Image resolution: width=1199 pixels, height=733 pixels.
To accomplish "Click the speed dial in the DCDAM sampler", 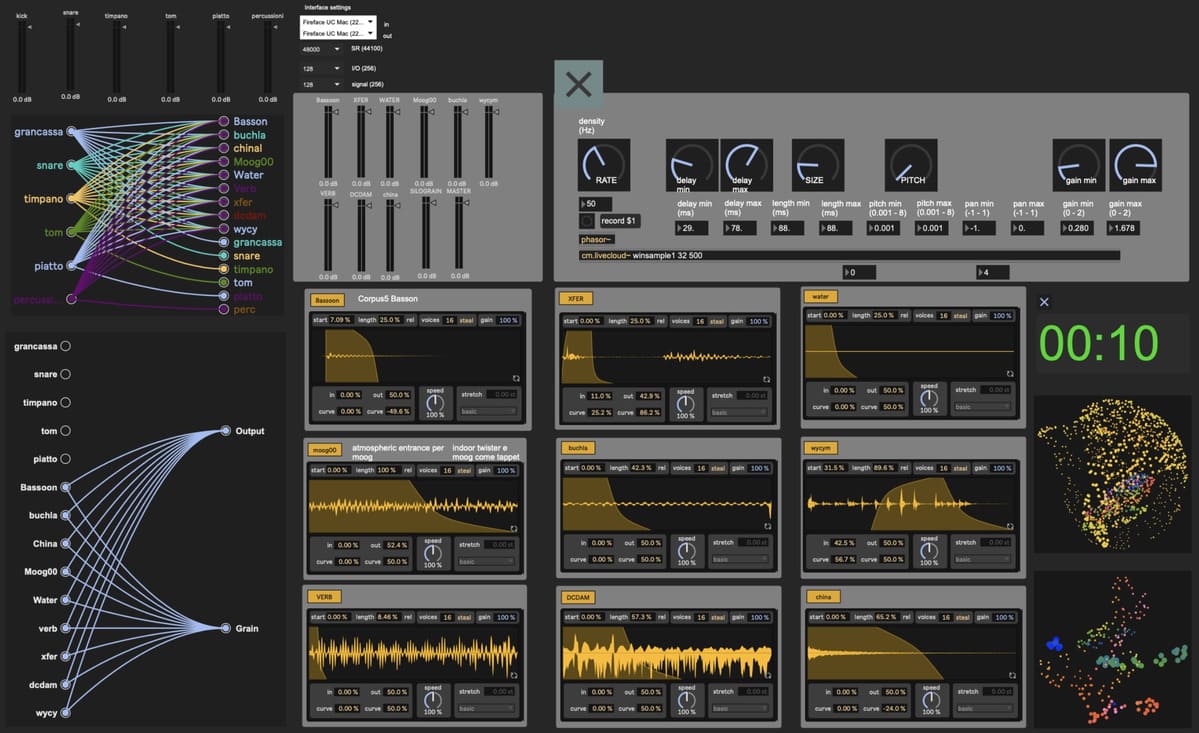I will [687, 699].
